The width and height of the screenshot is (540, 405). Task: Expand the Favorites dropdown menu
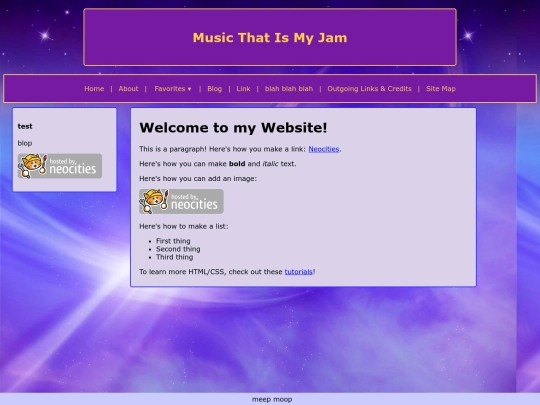click(173, 89)
